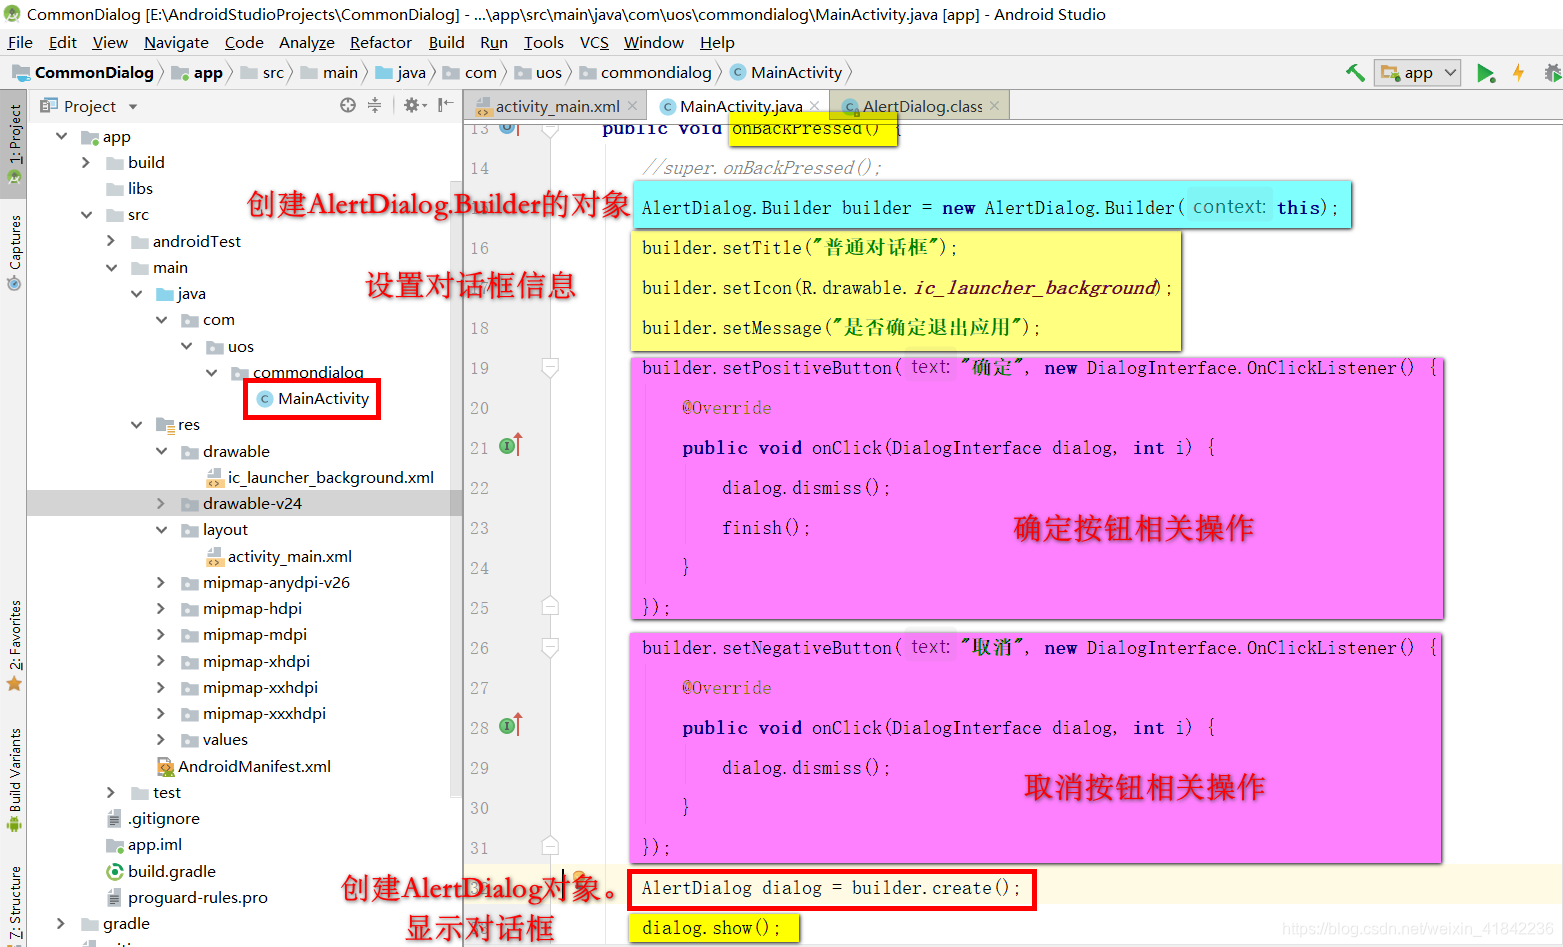Collapse the app module node
1563x947 pixels.
click(62, 136)
